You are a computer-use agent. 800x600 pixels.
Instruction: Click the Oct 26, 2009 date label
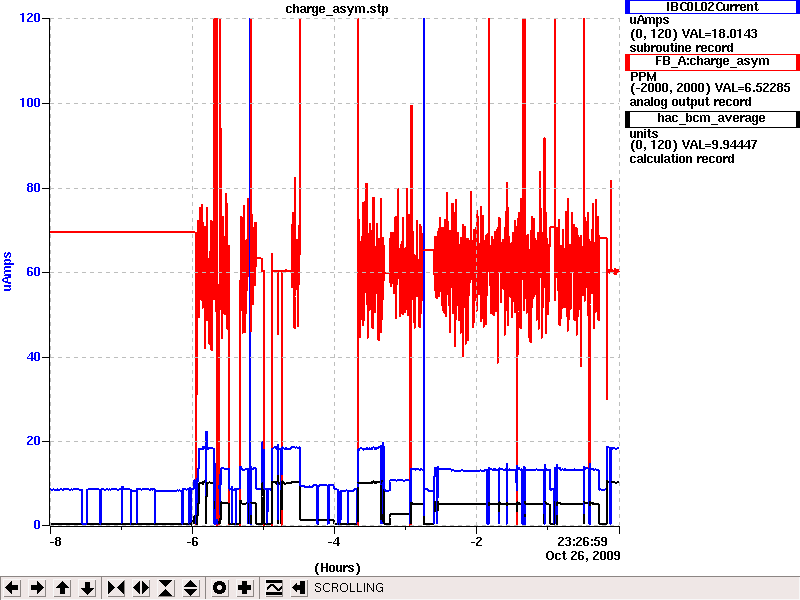click(583, 556)
